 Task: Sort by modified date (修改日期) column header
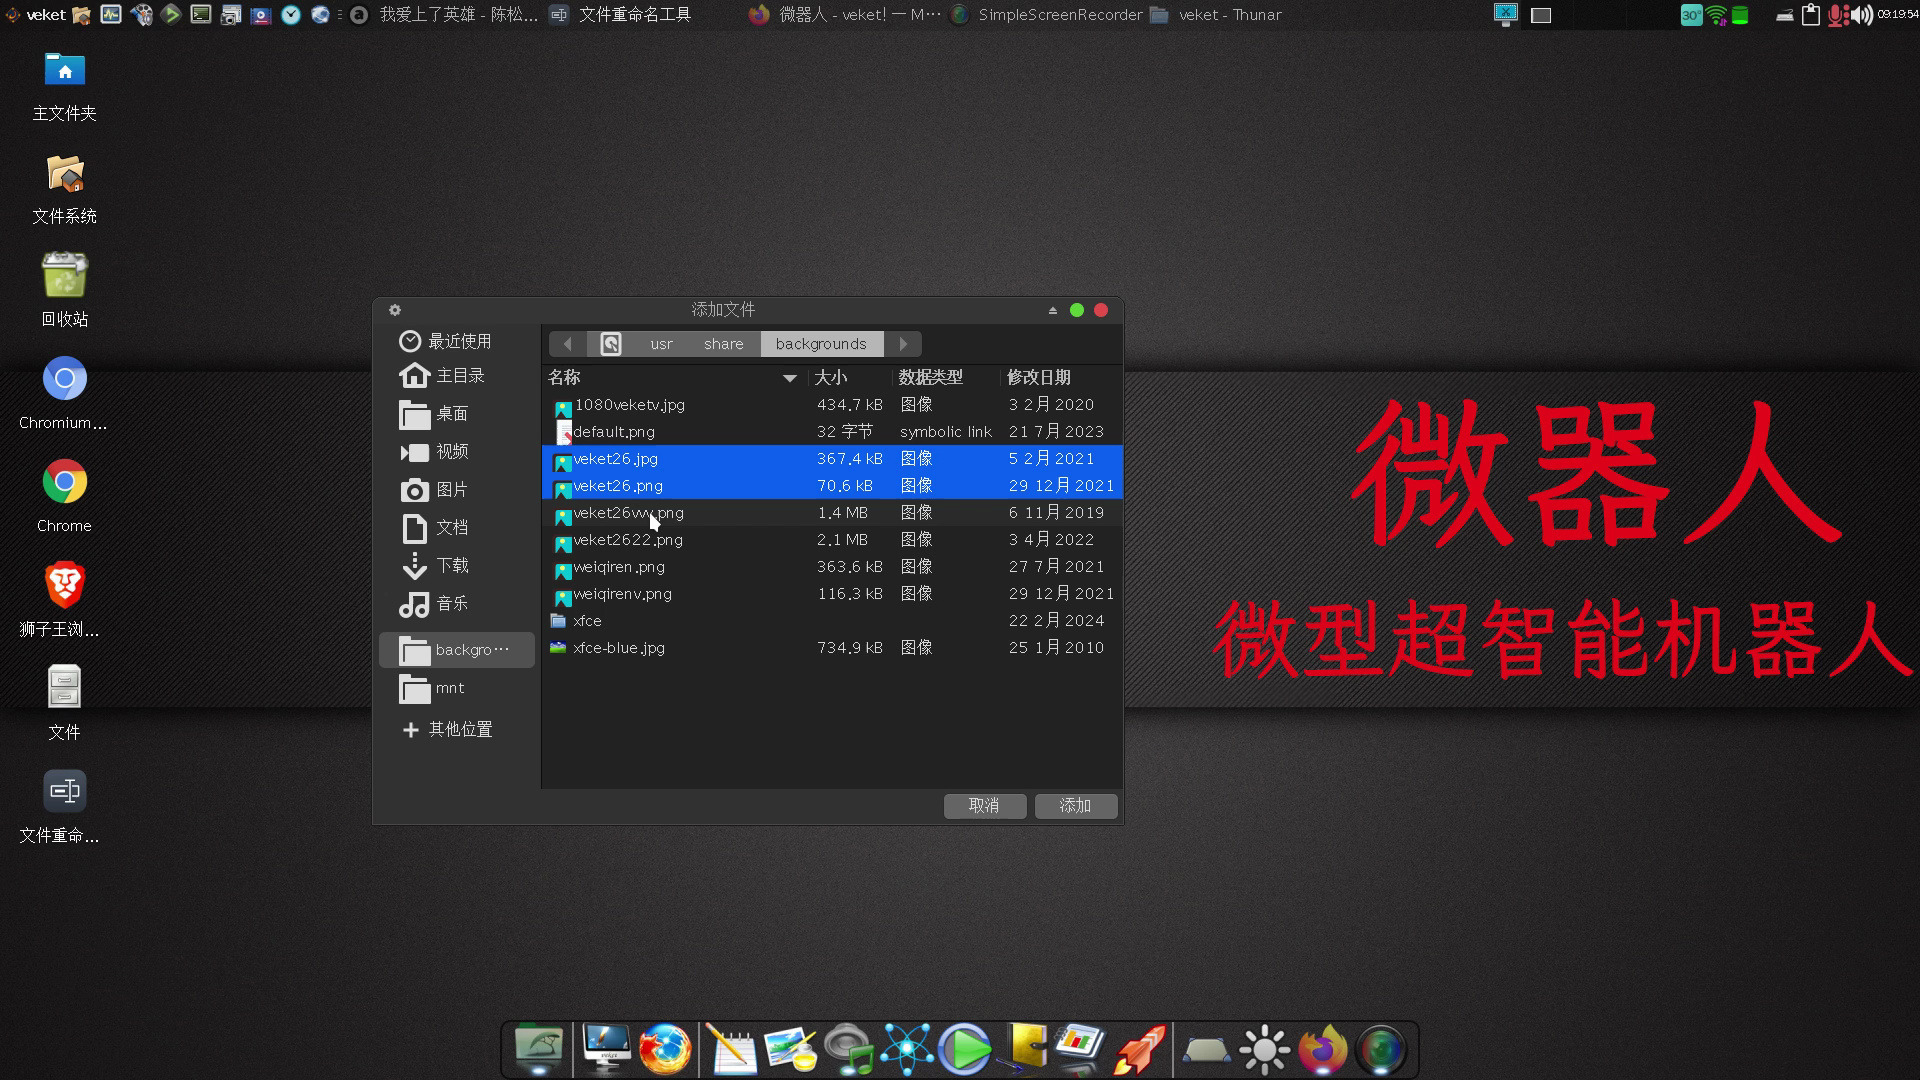click(x=1038, y=378)
